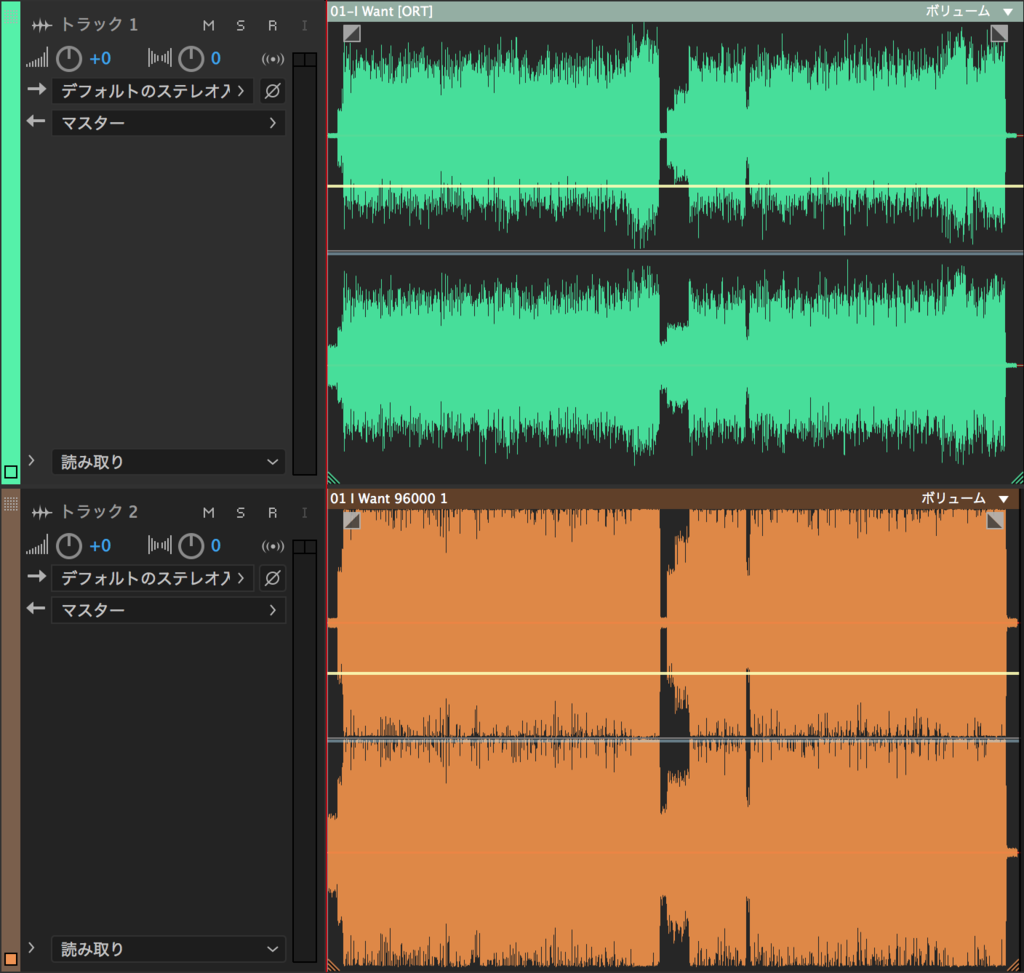
Task: Click Track 2 pan value 0
Action: (x=216, y=546)
